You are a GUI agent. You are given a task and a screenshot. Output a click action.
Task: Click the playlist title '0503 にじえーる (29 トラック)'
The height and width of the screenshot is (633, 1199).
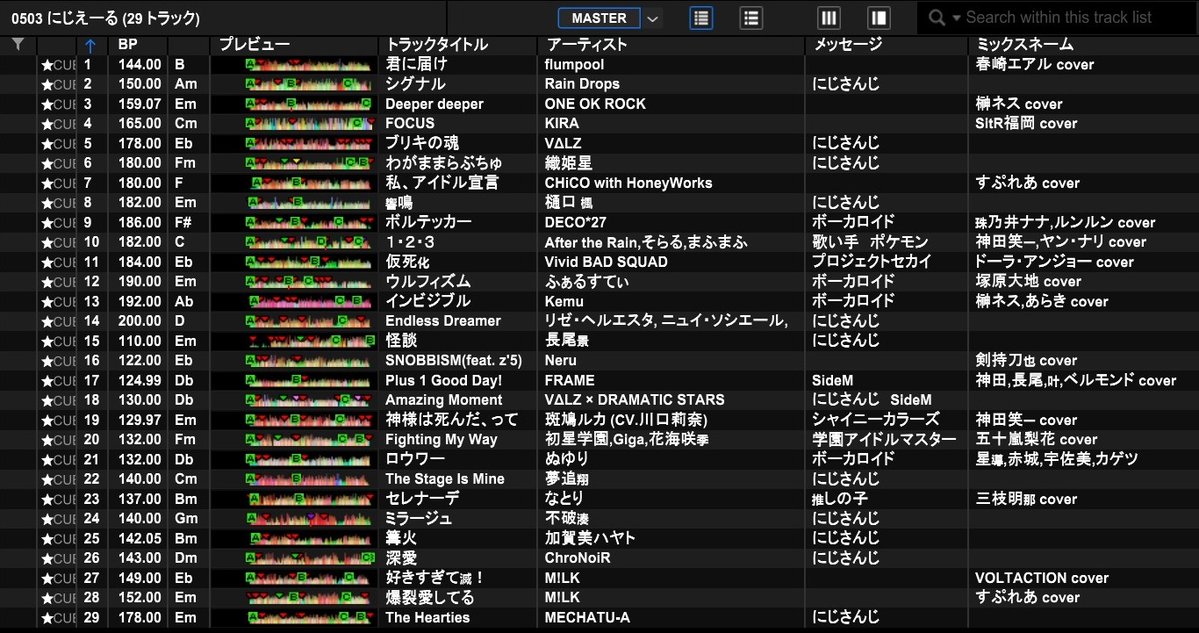click(105, 18)
